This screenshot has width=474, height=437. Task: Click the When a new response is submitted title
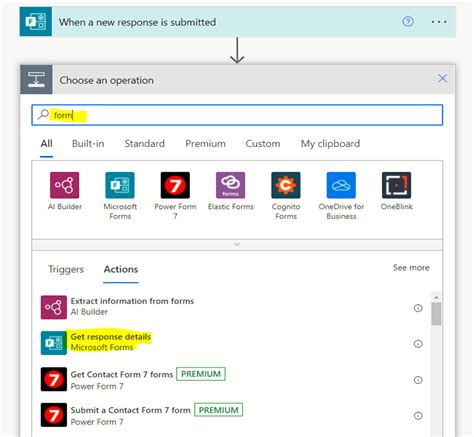pos(137,22)
